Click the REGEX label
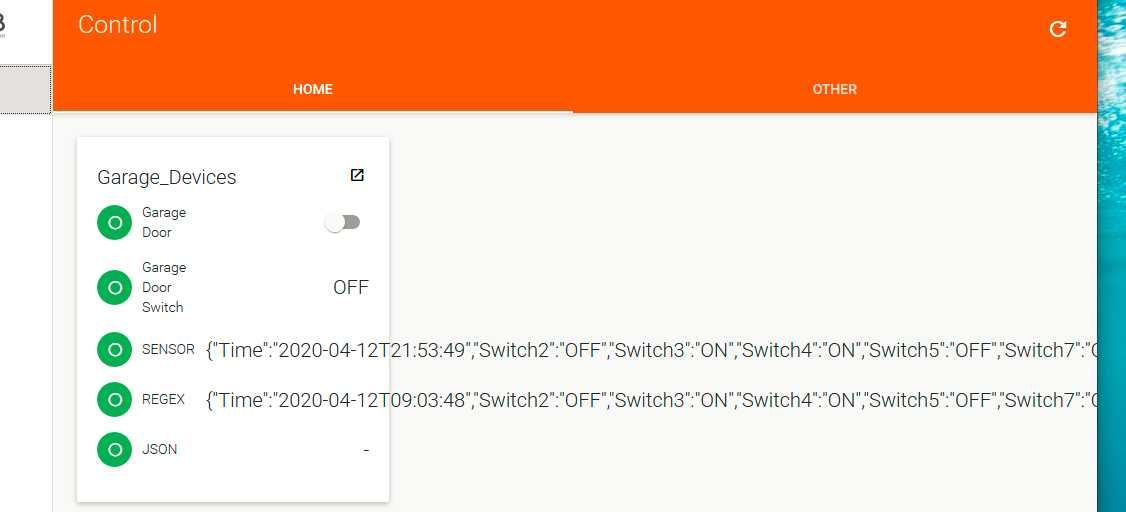This screenshot has width=1126, height=512. [164, 399]
